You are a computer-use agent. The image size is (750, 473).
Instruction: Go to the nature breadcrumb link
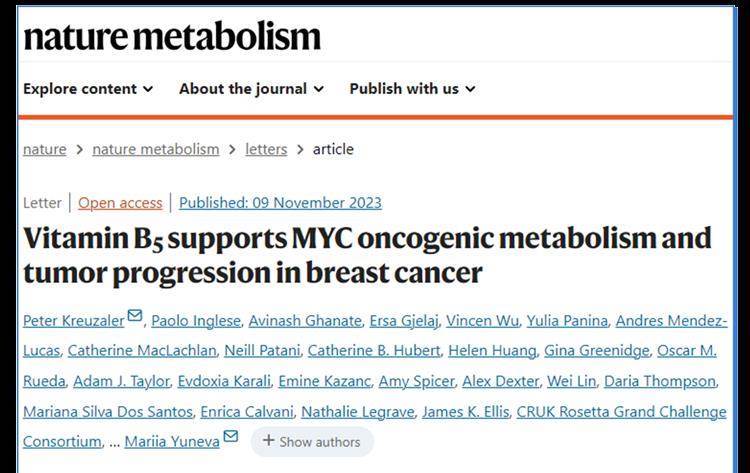coord(44,149)
